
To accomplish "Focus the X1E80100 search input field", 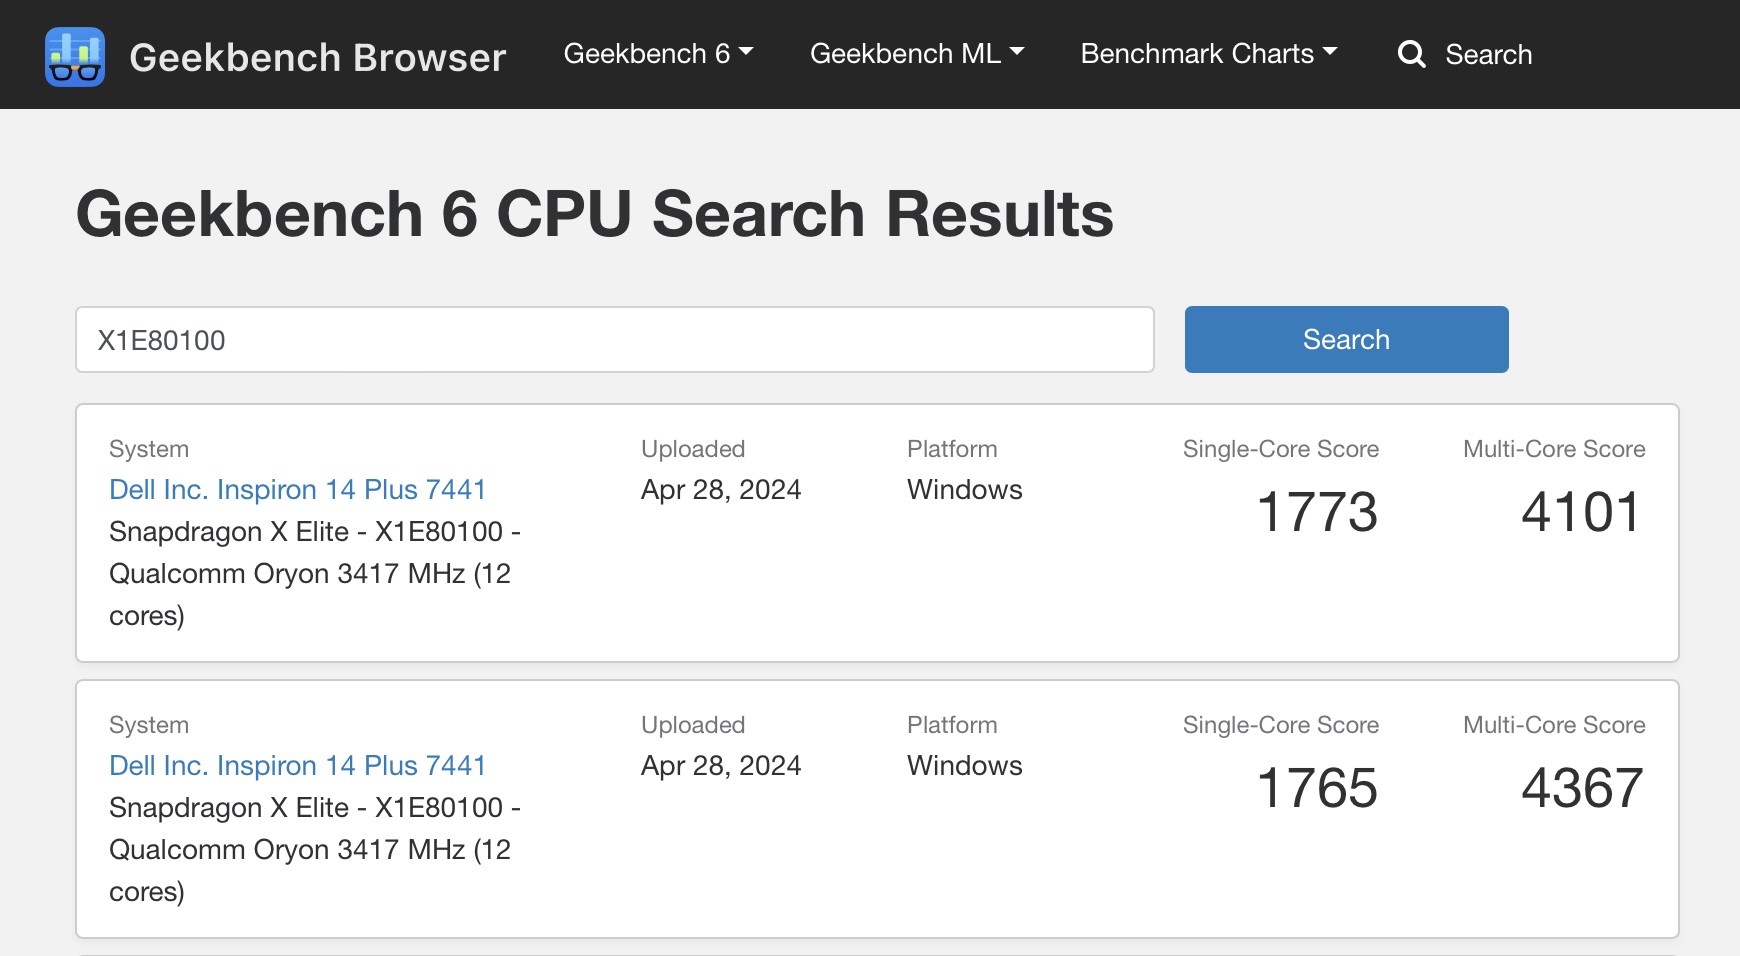I will (614, 340).
